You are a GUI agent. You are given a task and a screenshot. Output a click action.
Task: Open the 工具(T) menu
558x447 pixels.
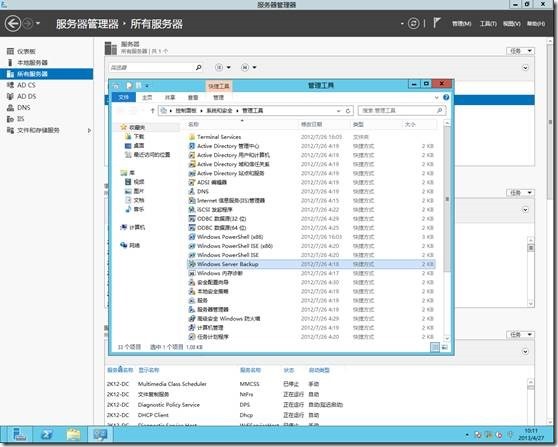pos(488,24)
